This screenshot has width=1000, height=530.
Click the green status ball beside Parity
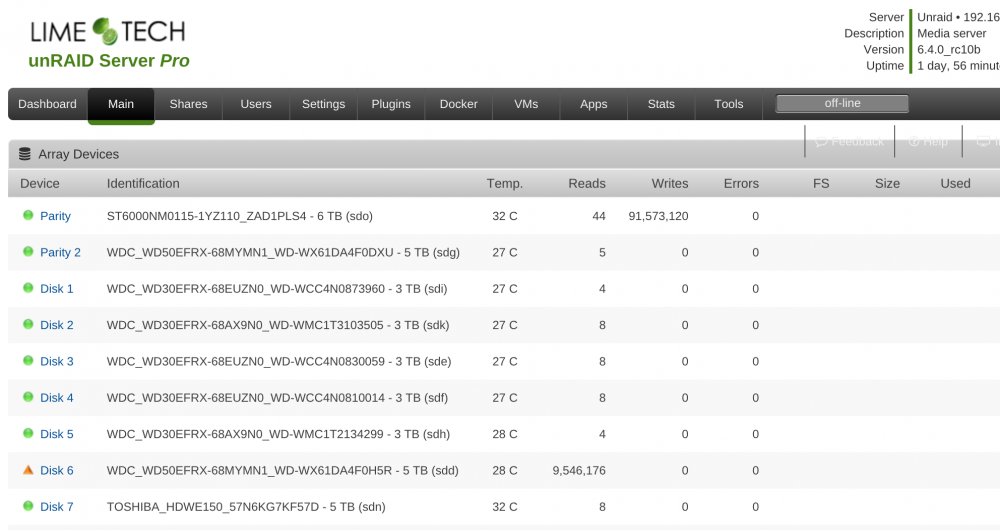pos(28,215)
